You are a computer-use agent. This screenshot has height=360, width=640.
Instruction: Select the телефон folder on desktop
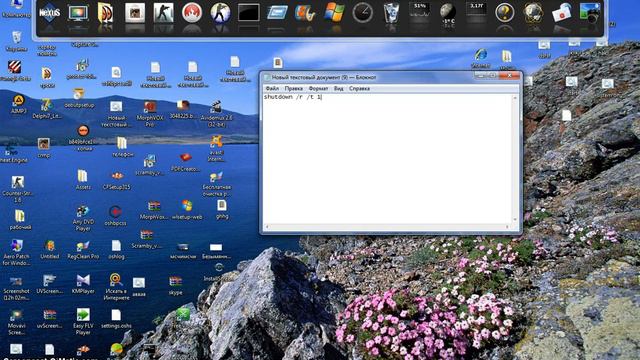[x=122, y=147]
